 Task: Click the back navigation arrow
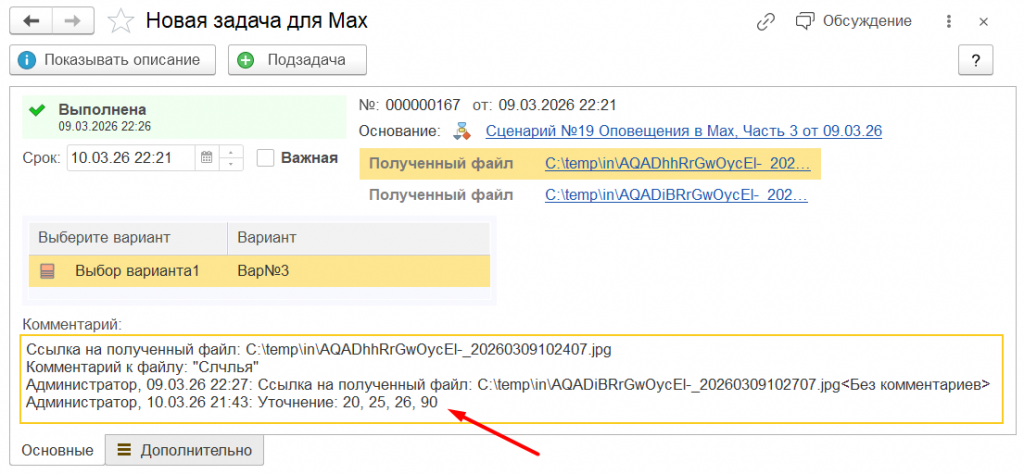[x=31, y=21]
